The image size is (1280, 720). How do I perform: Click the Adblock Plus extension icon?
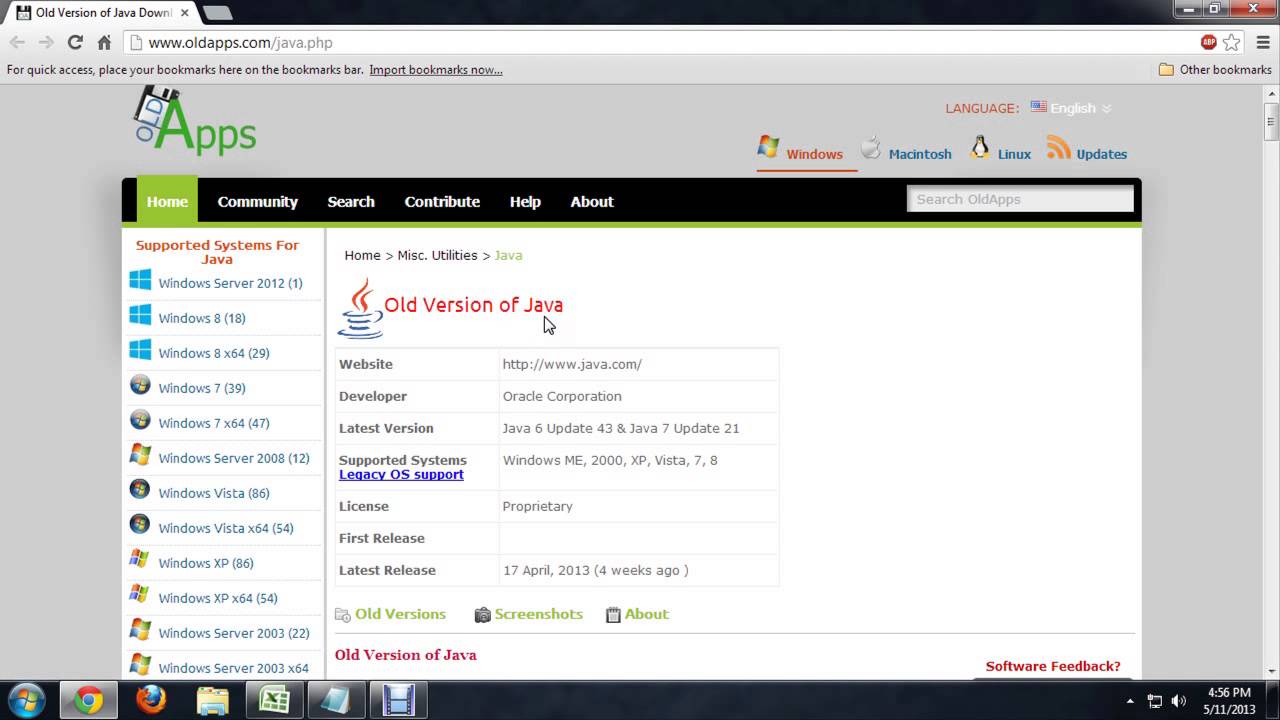pyautogui.click(x=1208, y=42)
